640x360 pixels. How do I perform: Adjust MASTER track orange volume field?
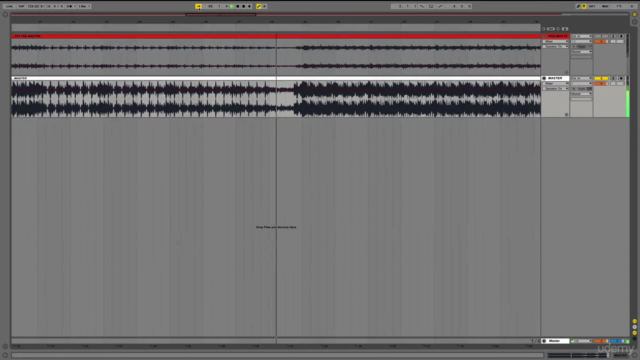coord(601,83)
